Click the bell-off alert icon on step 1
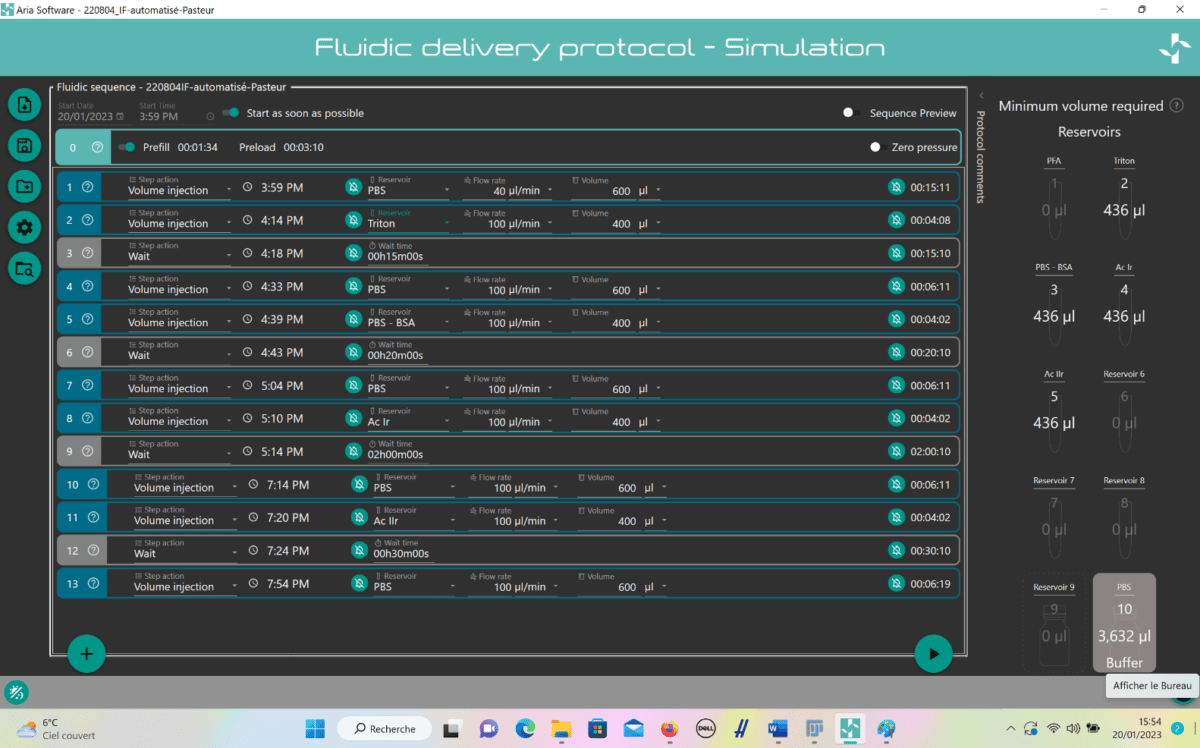Viewport: 1200px width, 748px height. (353, 187)
